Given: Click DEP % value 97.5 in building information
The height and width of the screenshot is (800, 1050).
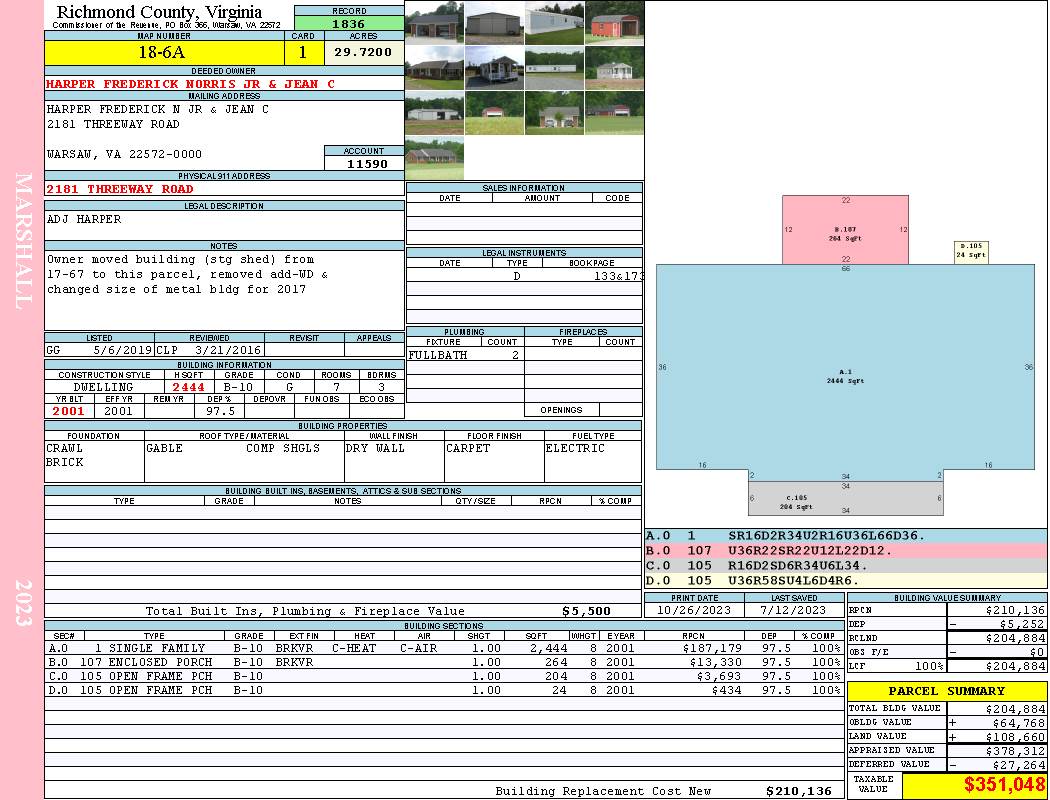Looking at the screenshot, I should [220, 411].
